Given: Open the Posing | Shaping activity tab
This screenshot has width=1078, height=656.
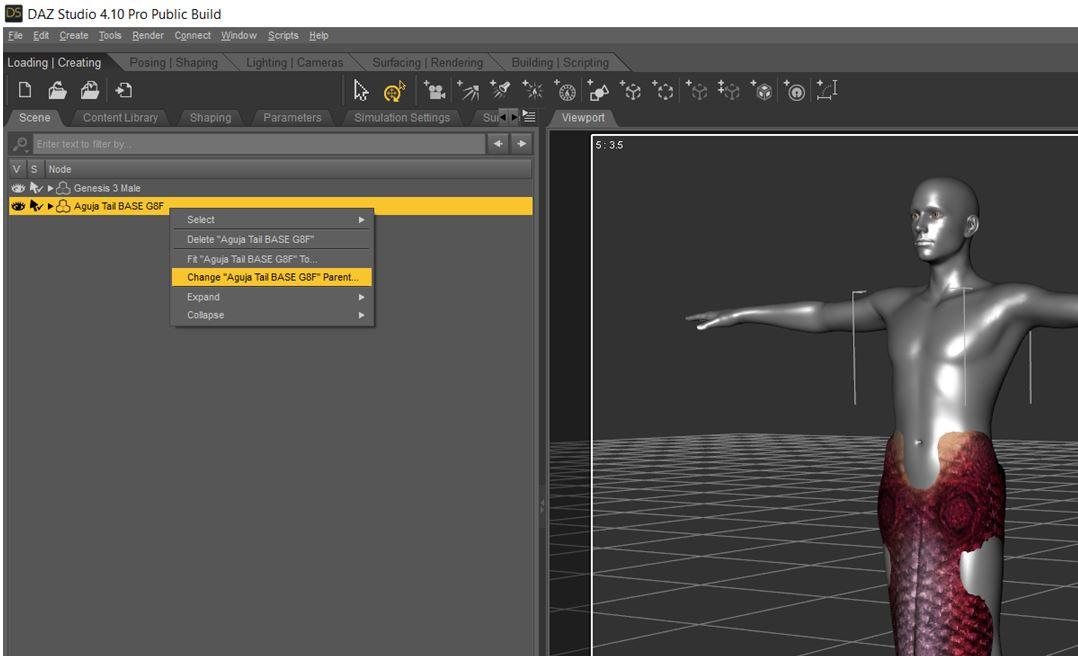Looking at the screenshot, I should [x=174, y=63].
